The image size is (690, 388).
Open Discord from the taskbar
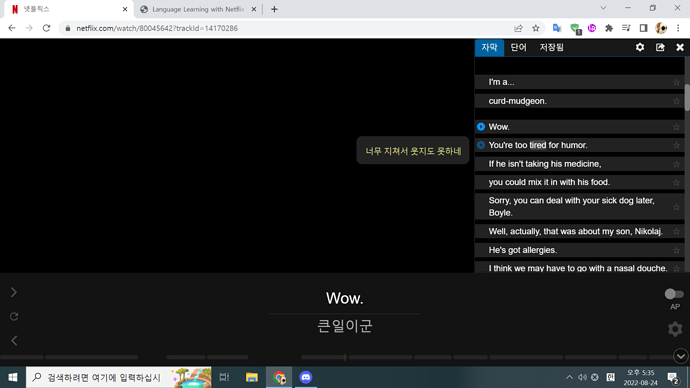click(x=305, y=377)
